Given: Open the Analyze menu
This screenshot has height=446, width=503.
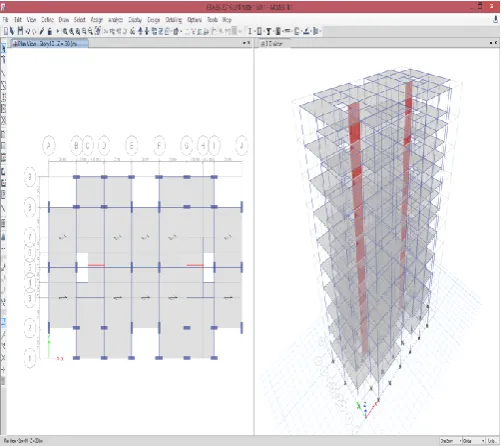Looking at the screenshot, I should click(x=115, y=20).
